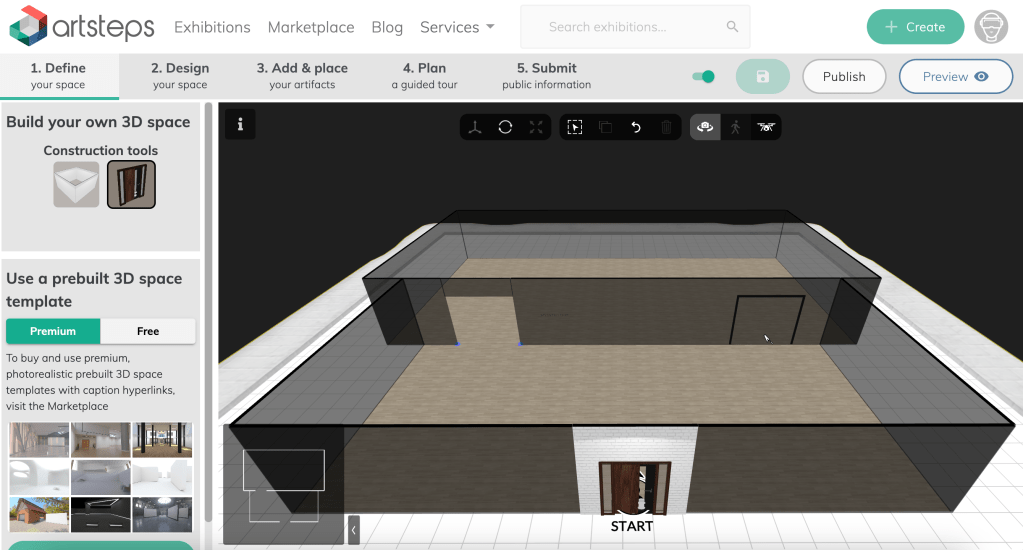Click the Preview button
Screen dimensions: 1023x550
[x=955, y=77]
